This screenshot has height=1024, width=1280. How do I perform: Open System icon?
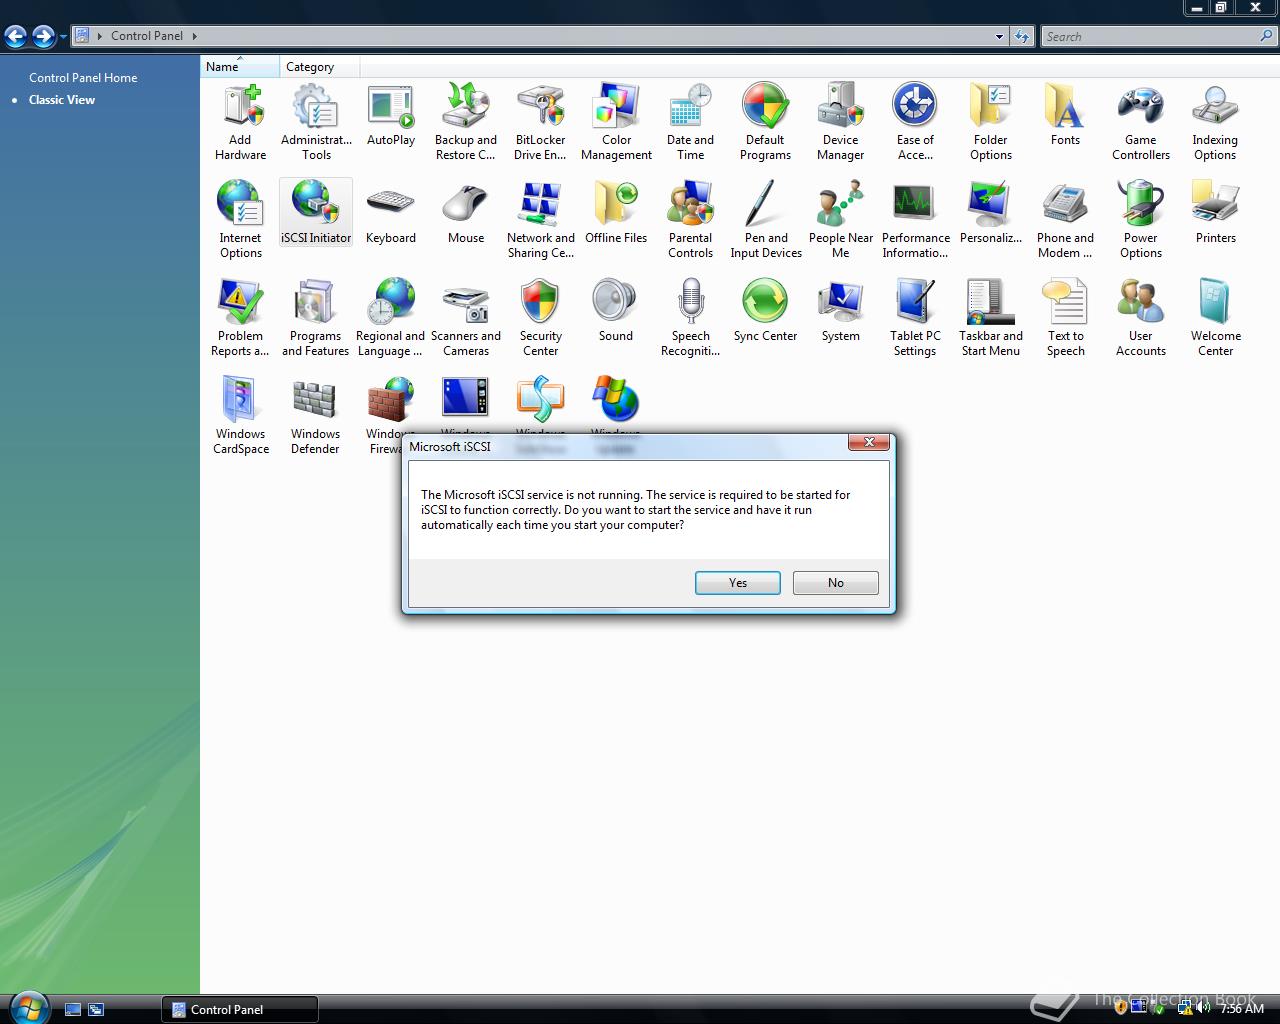[841, 310]
